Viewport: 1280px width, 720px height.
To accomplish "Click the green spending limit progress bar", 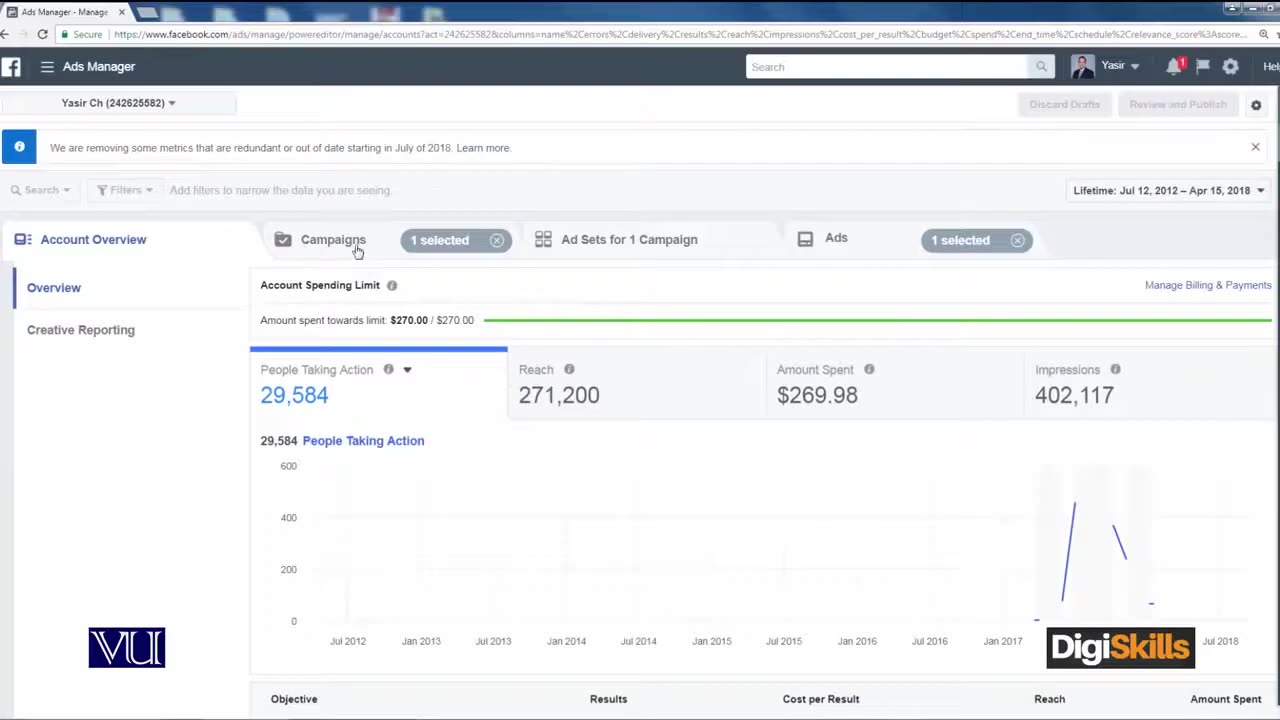I will (x=877, y=320).
